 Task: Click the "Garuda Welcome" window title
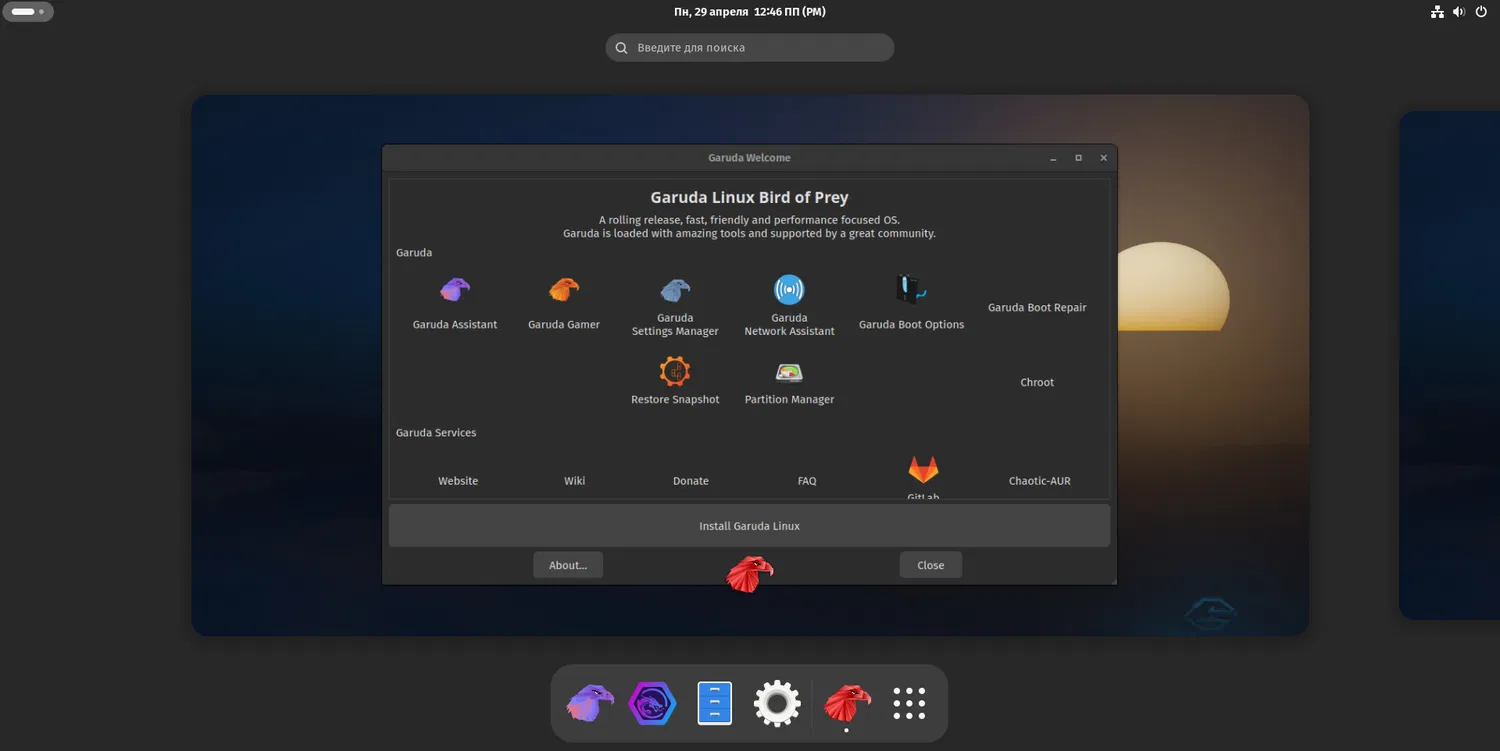749,158
